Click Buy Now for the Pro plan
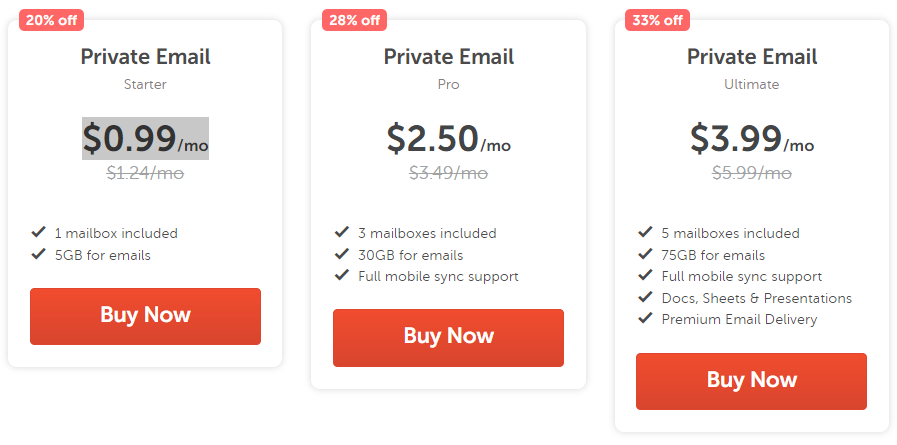This screenshot has width=897, height=445. point(448,337)
